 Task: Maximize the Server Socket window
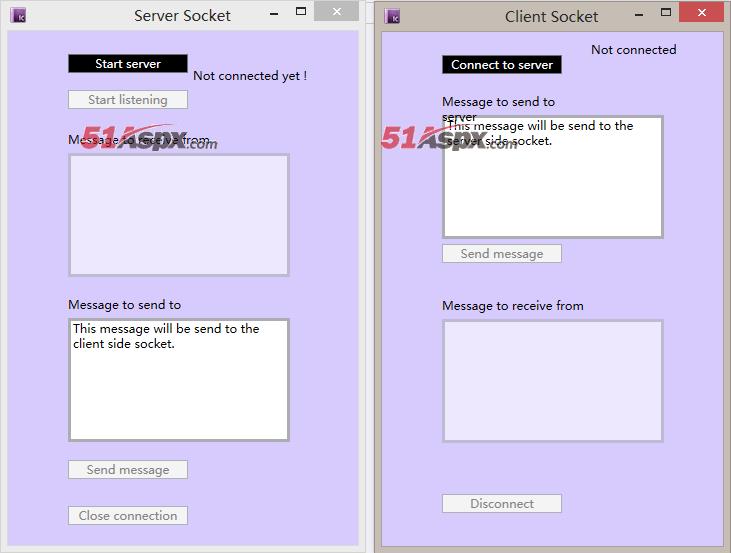click(x=301, y=12)
